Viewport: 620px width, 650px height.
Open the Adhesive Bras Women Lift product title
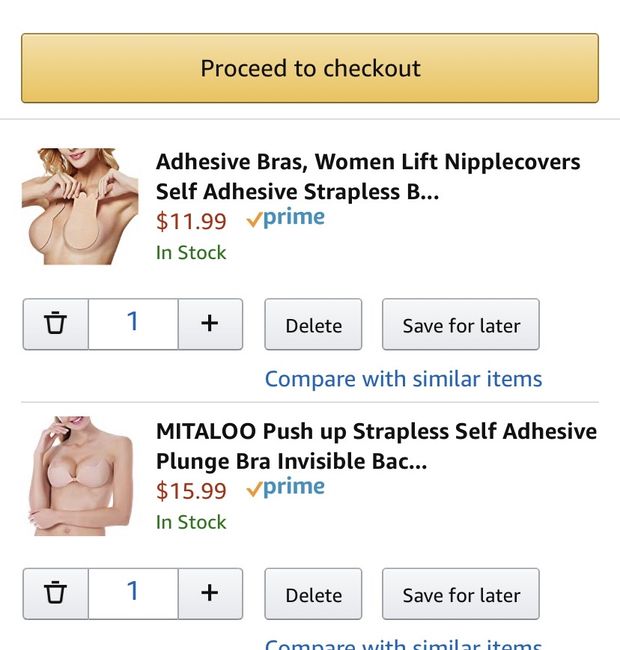point(367,176)
